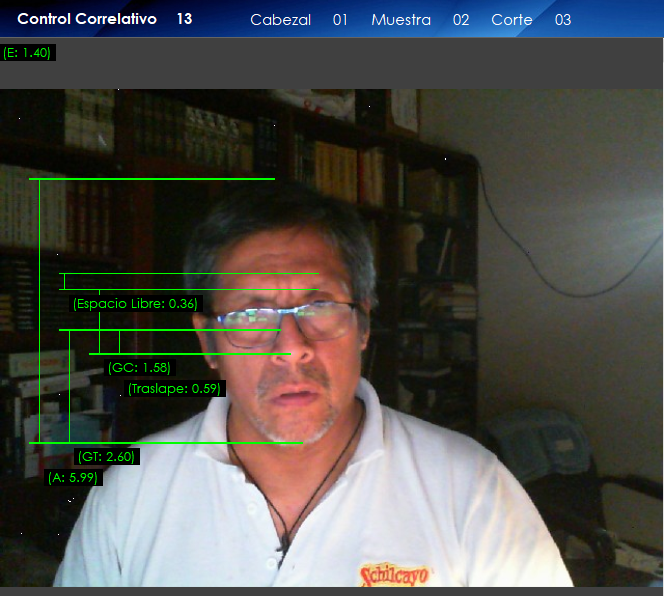Viewport: 664px width, 596px height.
Task: Click the GC: 1.58 measurement label
Action: [x=139, y=367]
